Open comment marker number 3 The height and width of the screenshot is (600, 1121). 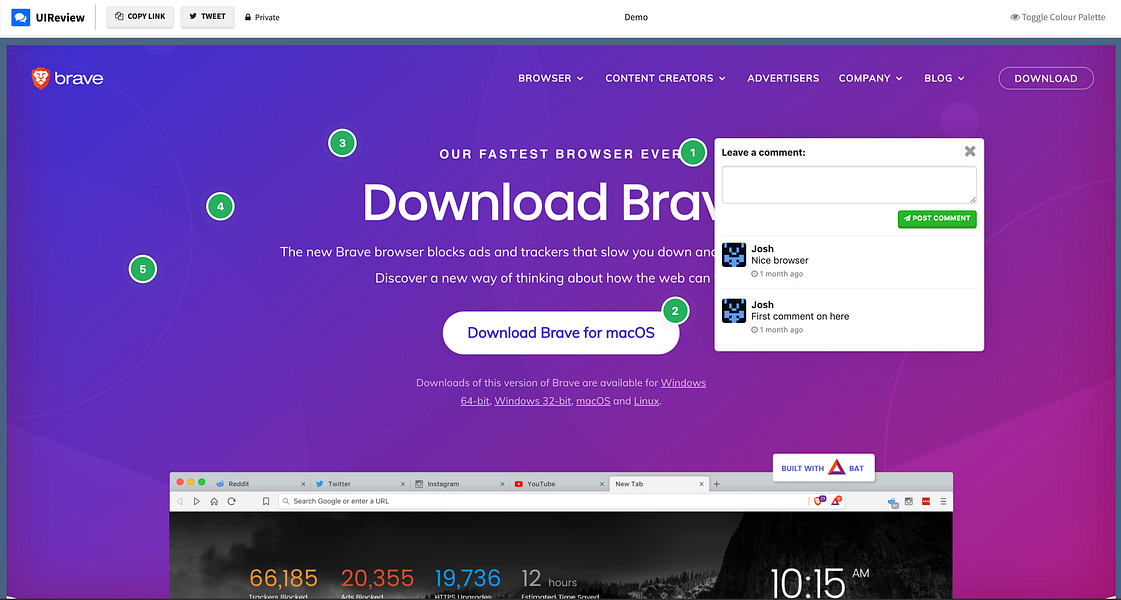click(342, 143)
